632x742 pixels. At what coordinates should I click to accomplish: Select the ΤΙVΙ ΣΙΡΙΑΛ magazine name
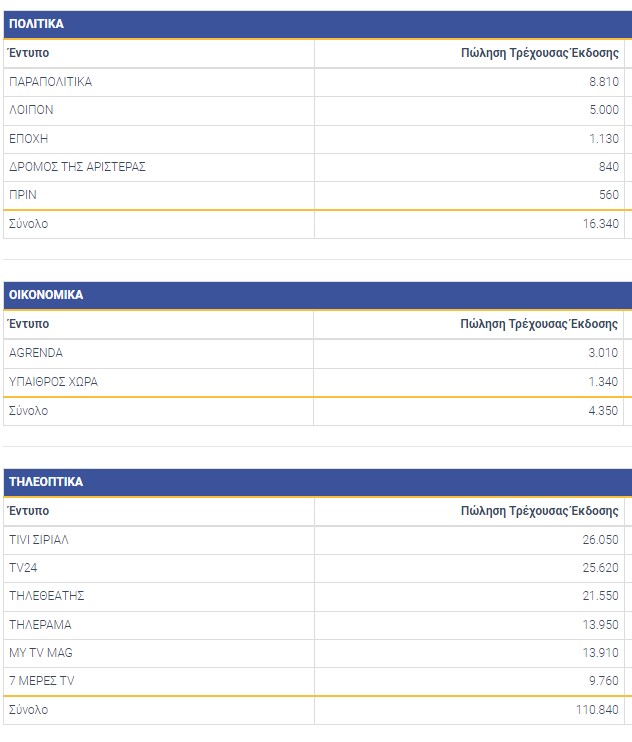(x=39, y=540)
